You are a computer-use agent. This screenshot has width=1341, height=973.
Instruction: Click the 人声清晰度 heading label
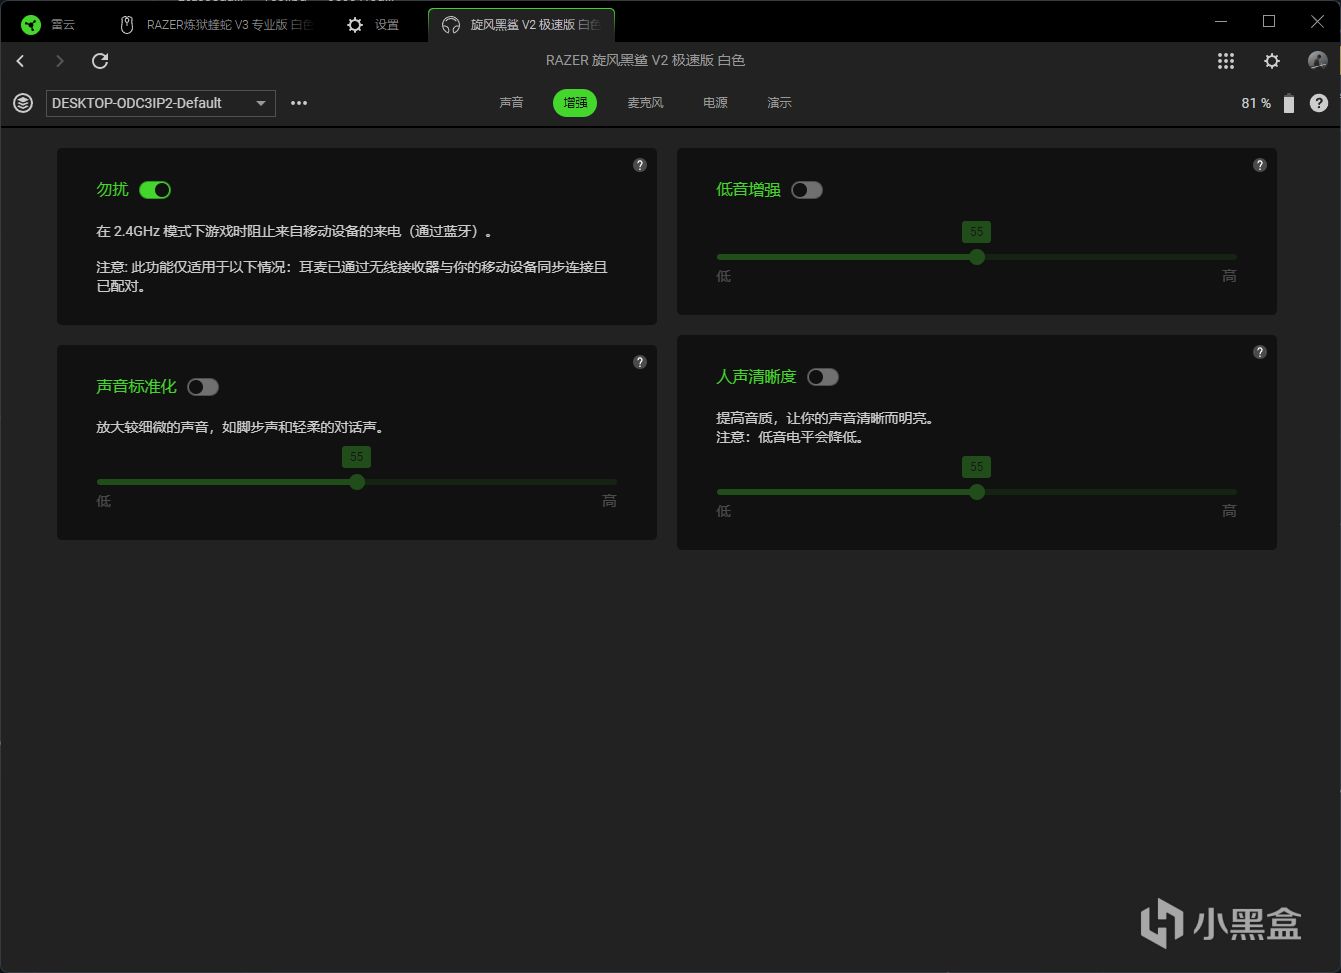(756, 377)
